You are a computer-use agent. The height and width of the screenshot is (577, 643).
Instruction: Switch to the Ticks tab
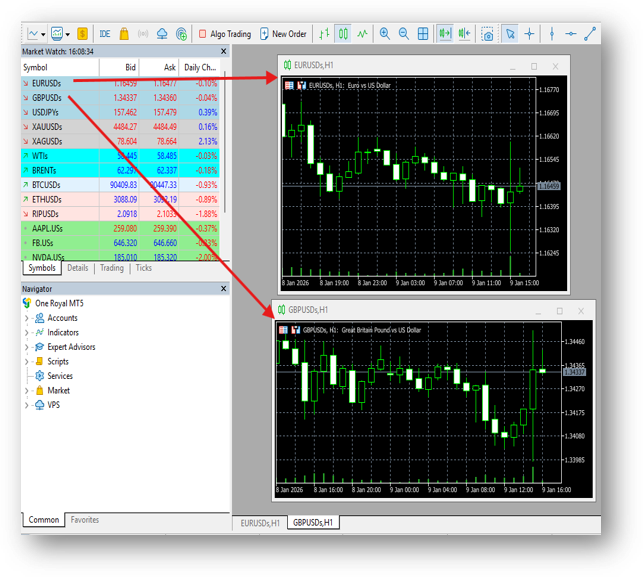click(144, 268)
